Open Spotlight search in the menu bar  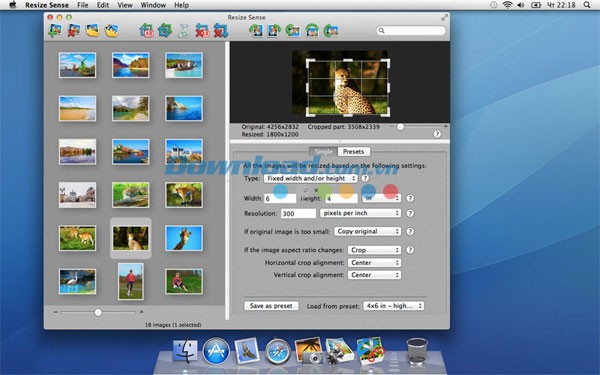click(587, 5)
